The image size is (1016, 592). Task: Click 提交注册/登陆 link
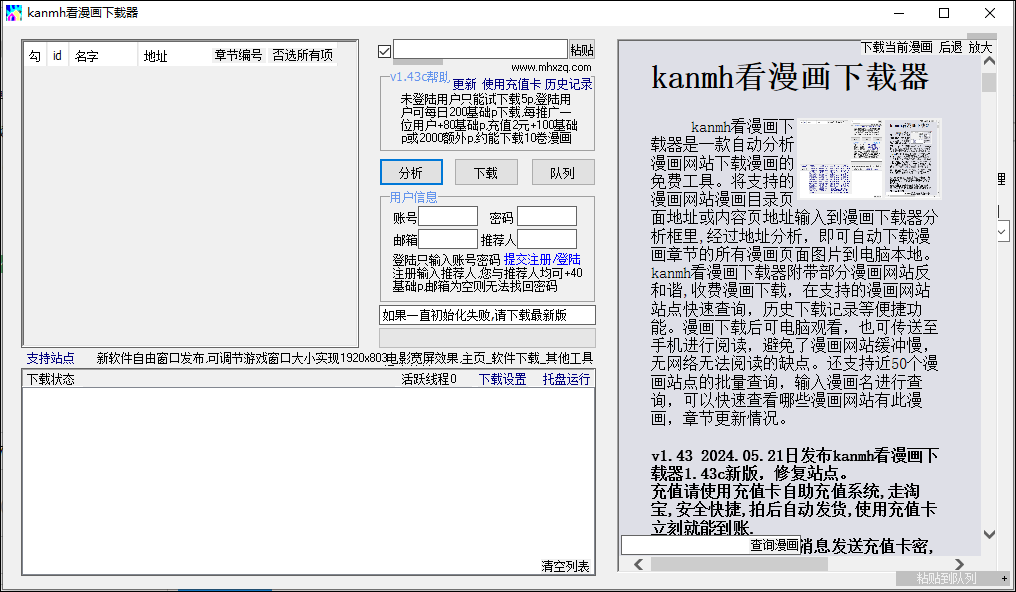tap(542, 259)
